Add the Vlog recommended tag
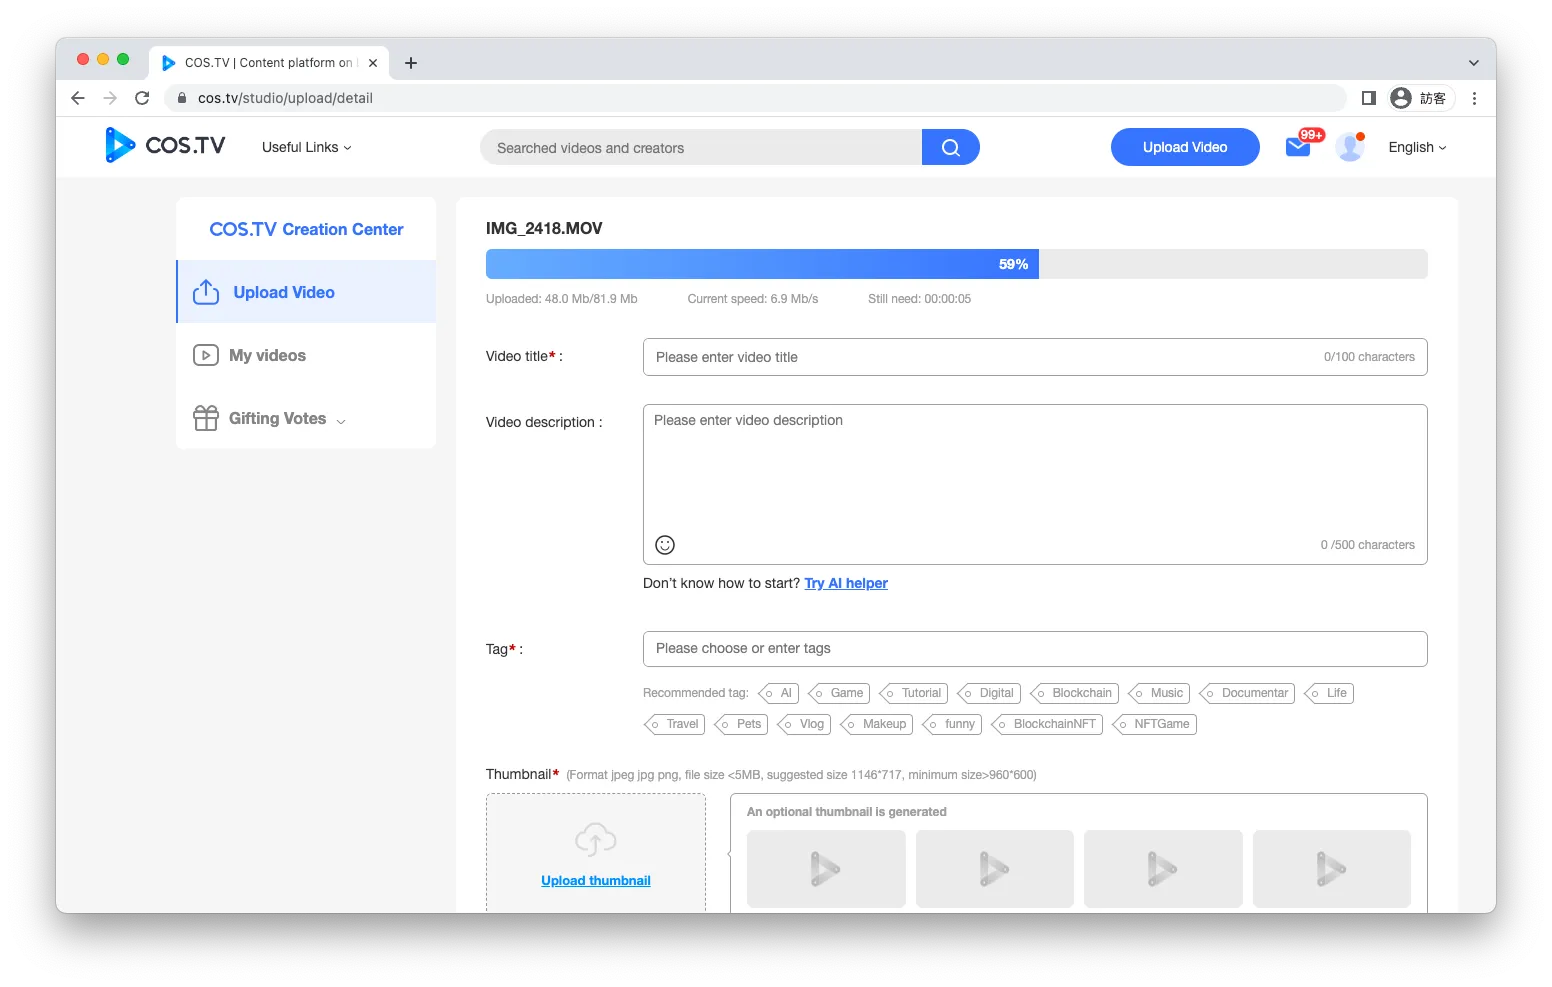Image resolution: width=1552 pixels, height=987 pixels. click(x=805, y=724)
